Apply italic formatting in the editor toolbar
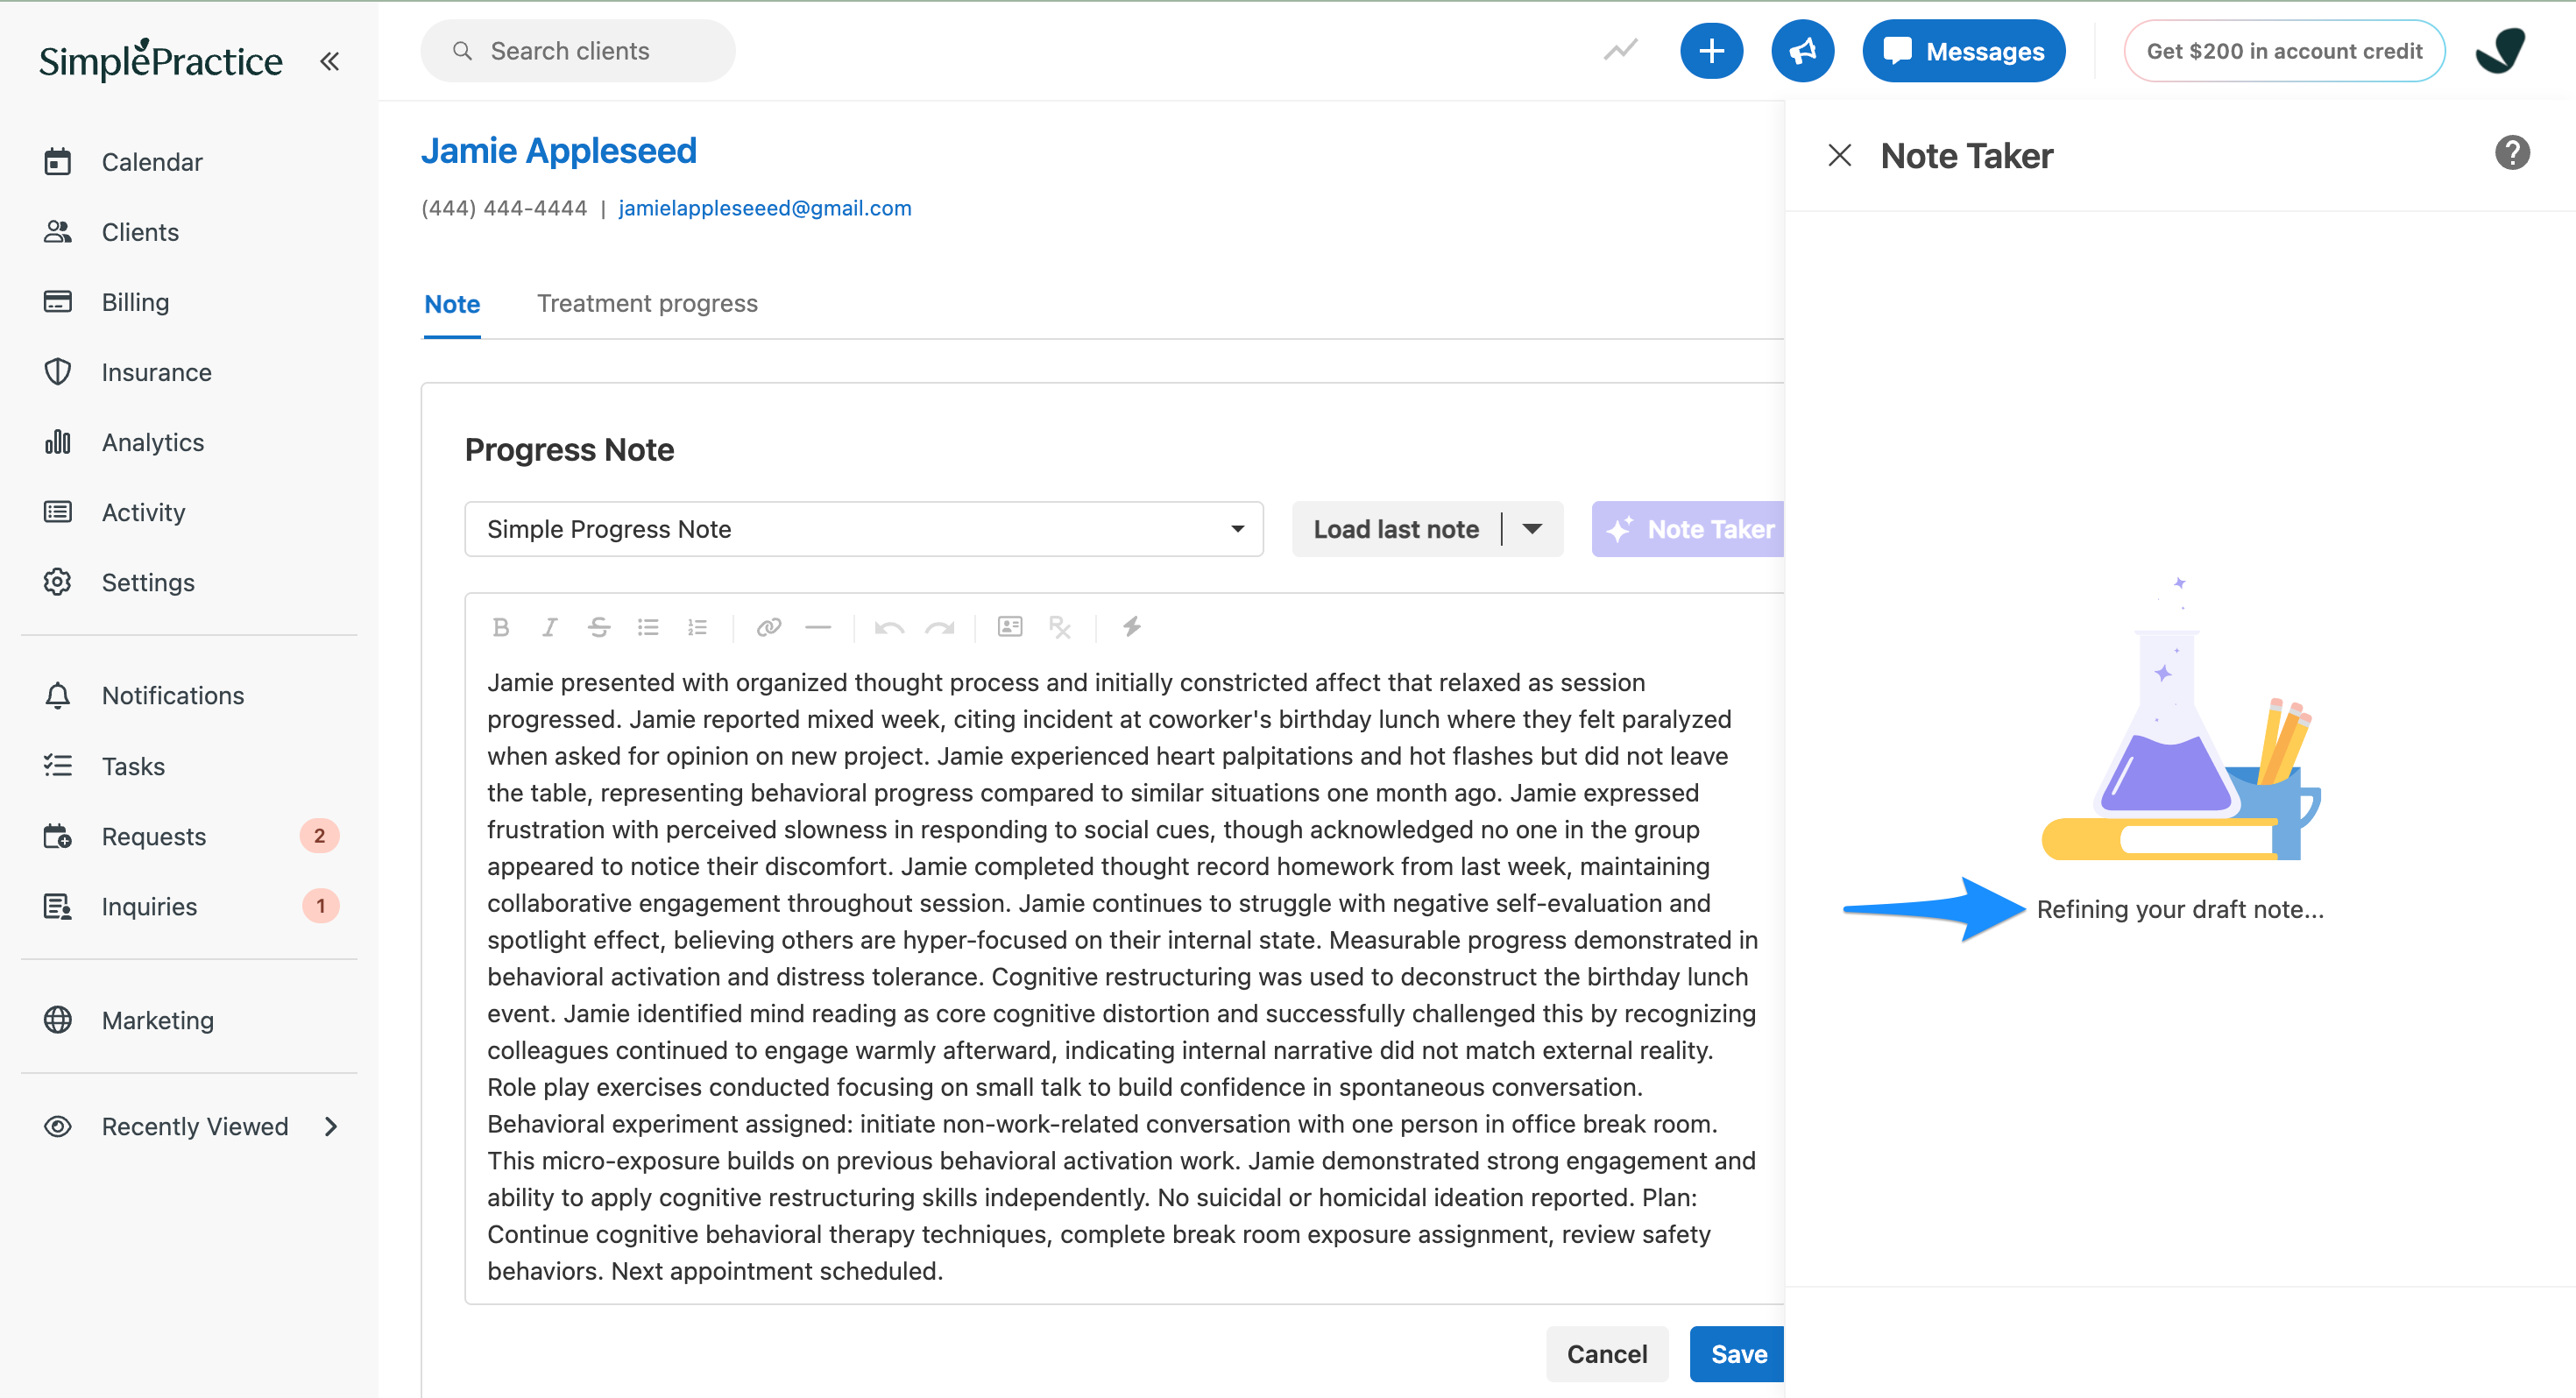This screenshot has width=2576, height=1398. pos(549,627)
